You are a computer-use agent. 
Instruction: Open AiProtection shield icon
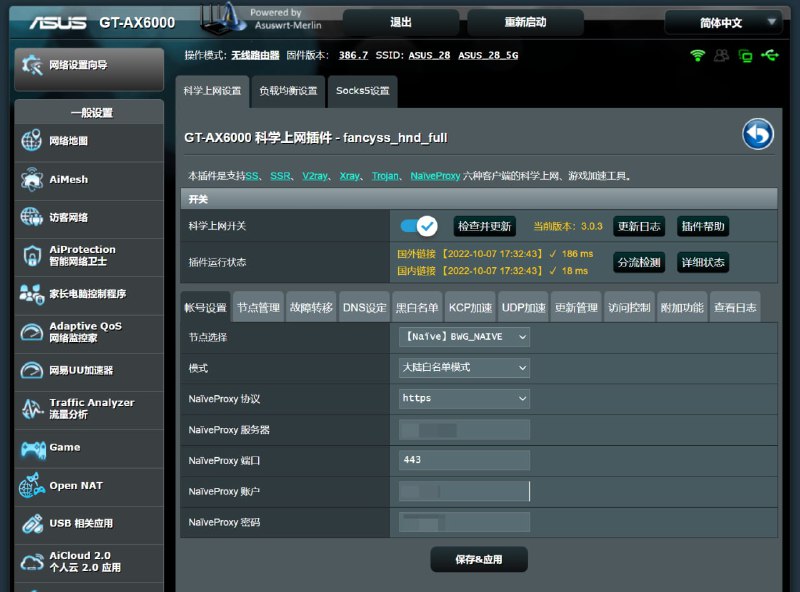pos(32,255)
